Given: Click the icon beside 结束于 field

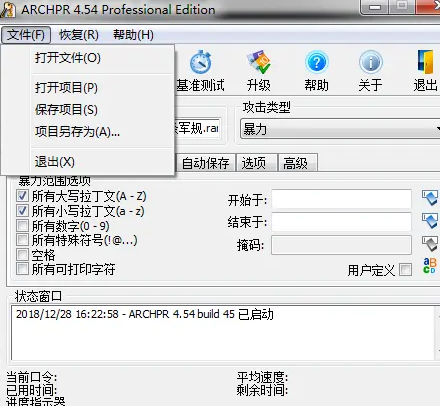Looking at the screenshot, I should tap(429, 221).
